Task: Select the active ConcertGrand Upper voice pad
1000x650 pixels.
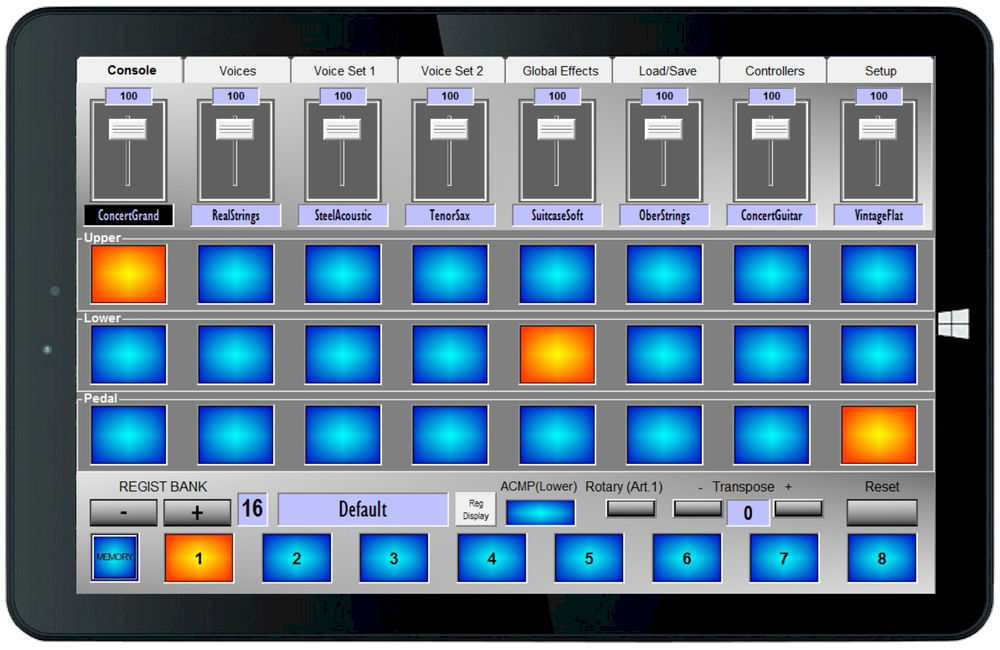Action: click(128, 274)
